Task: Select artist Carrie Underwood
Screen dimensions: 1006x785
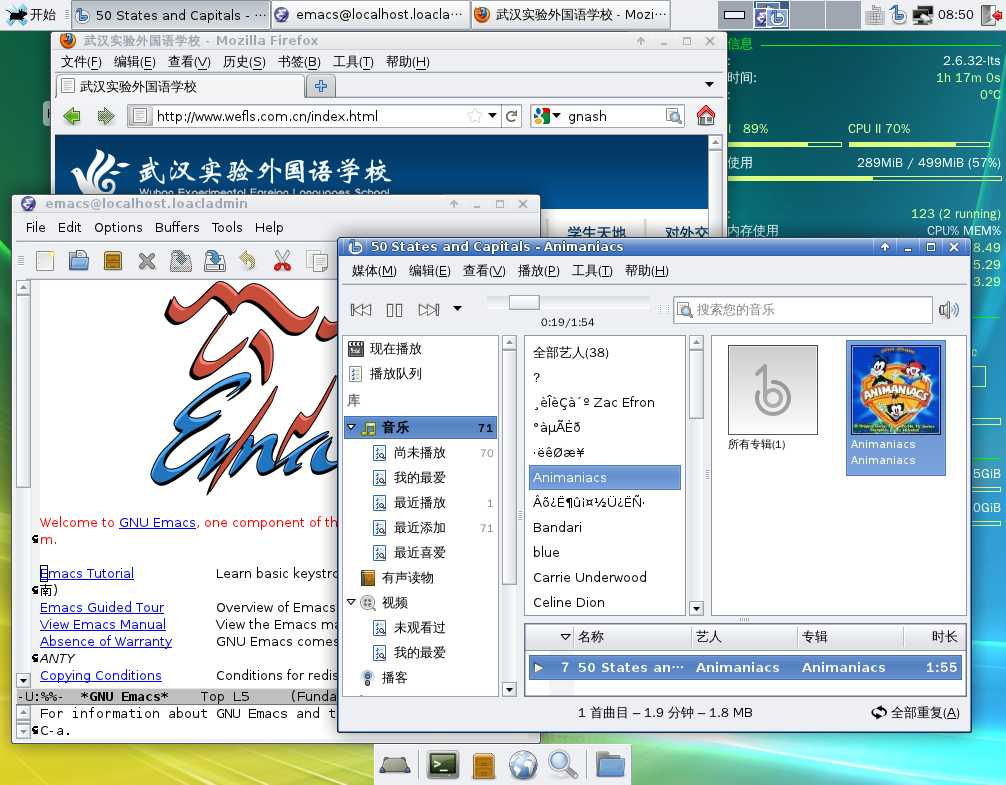Action: pos(590,577)
